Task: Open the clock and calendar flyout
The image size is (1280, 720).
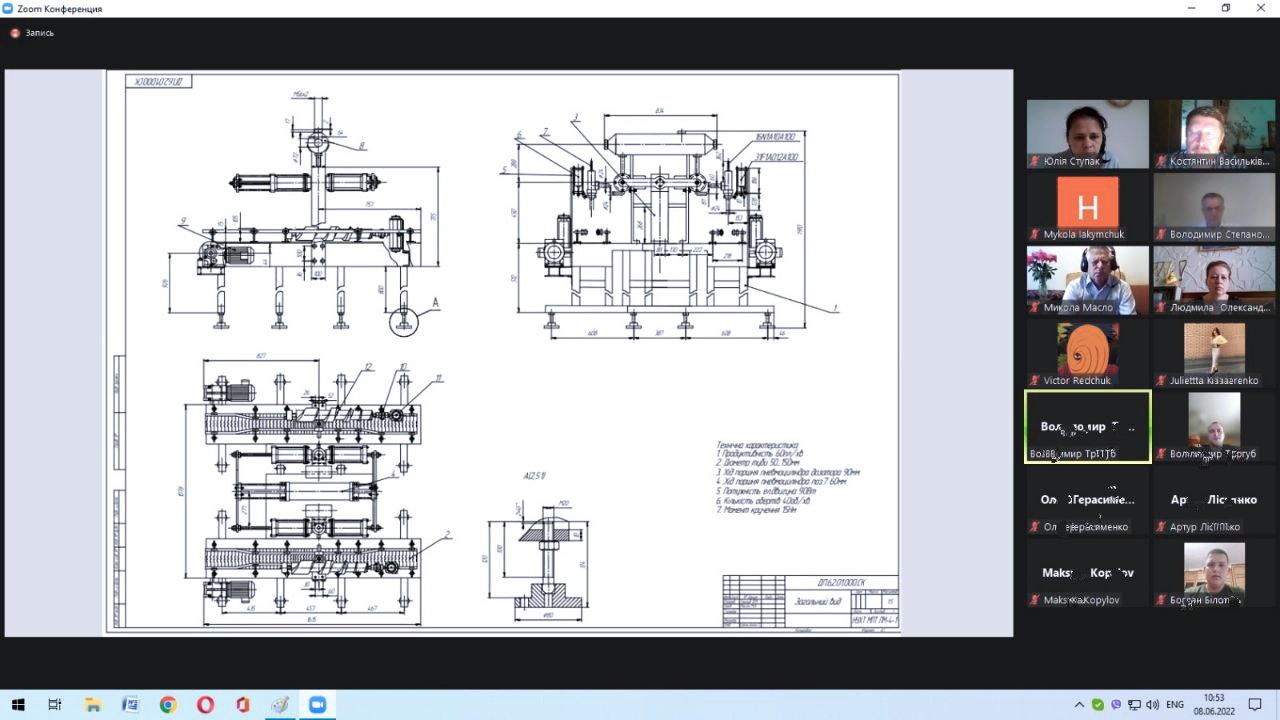Action: [1214, 705]
